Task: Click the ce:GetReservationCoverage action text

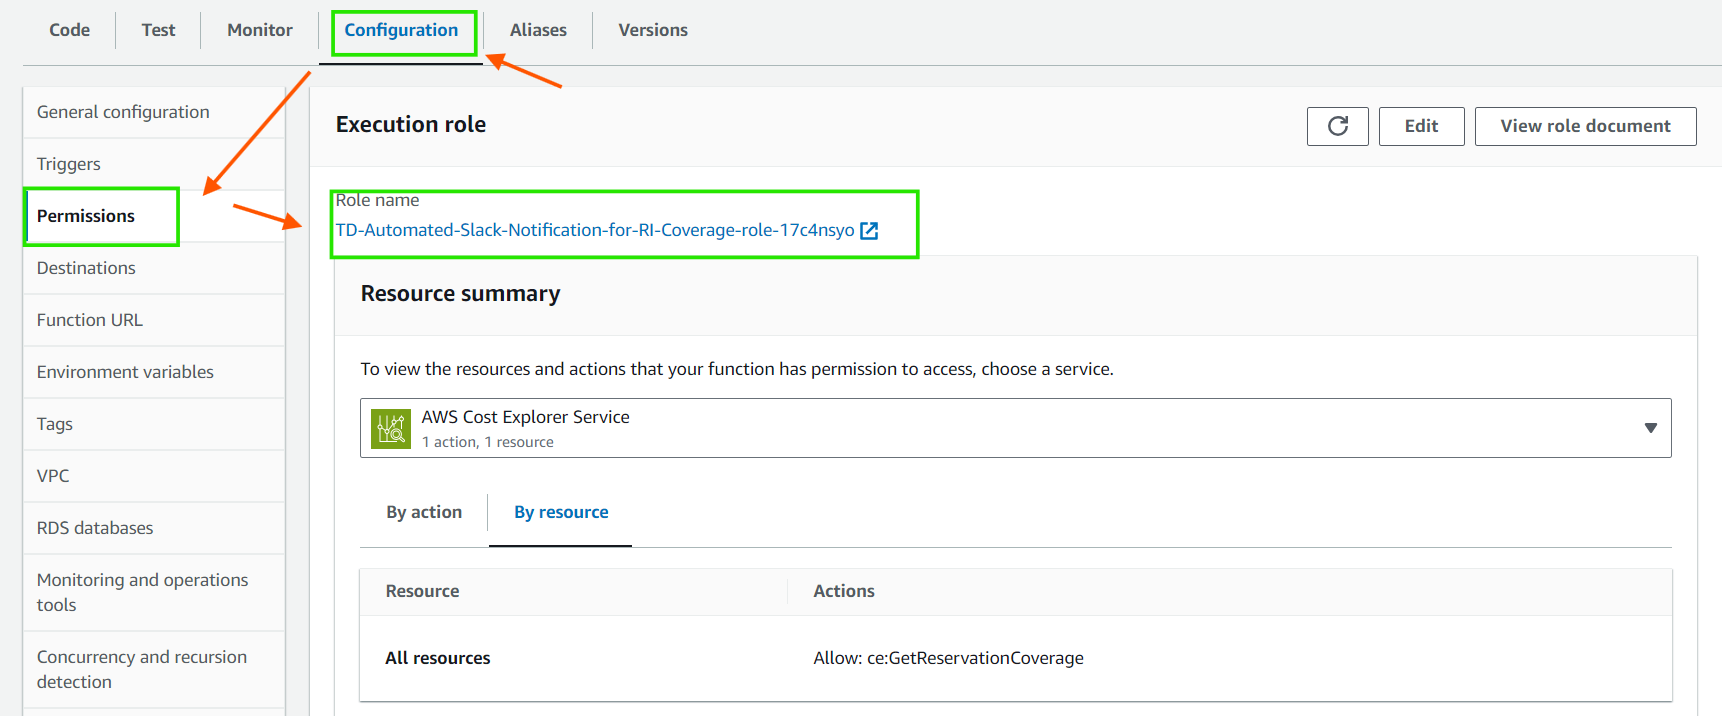Action: click(x=975, y=658)
